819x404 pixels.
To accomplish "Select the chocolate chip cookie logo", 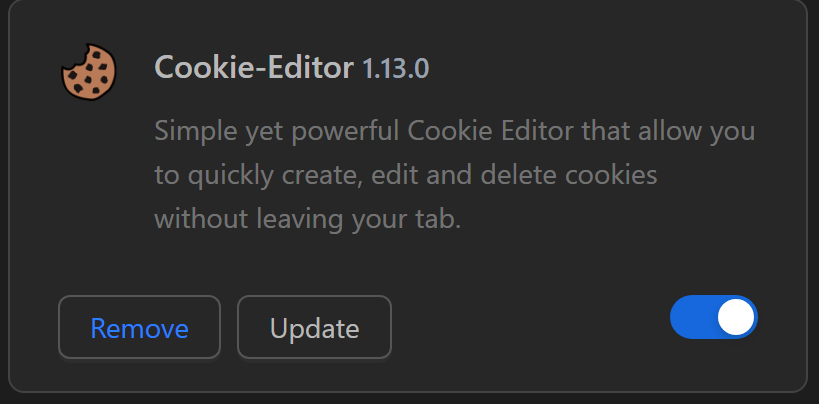I will 89,73.
